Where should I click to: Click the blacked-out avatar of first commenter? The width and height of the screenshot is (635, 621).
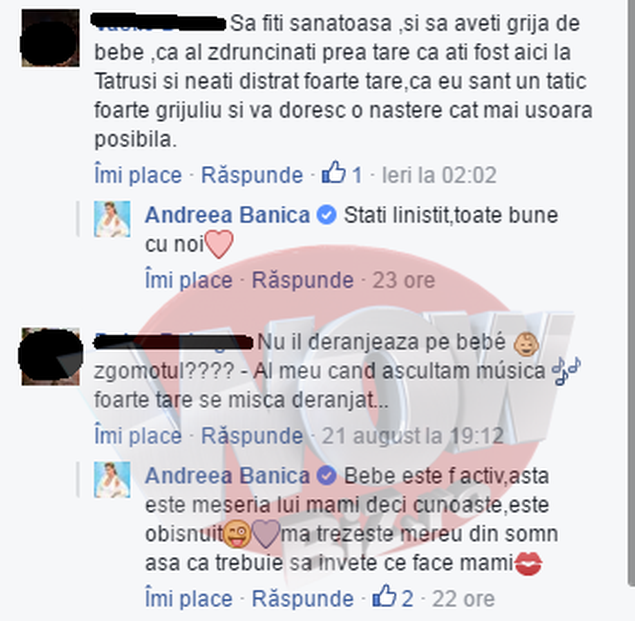point(51,38)
